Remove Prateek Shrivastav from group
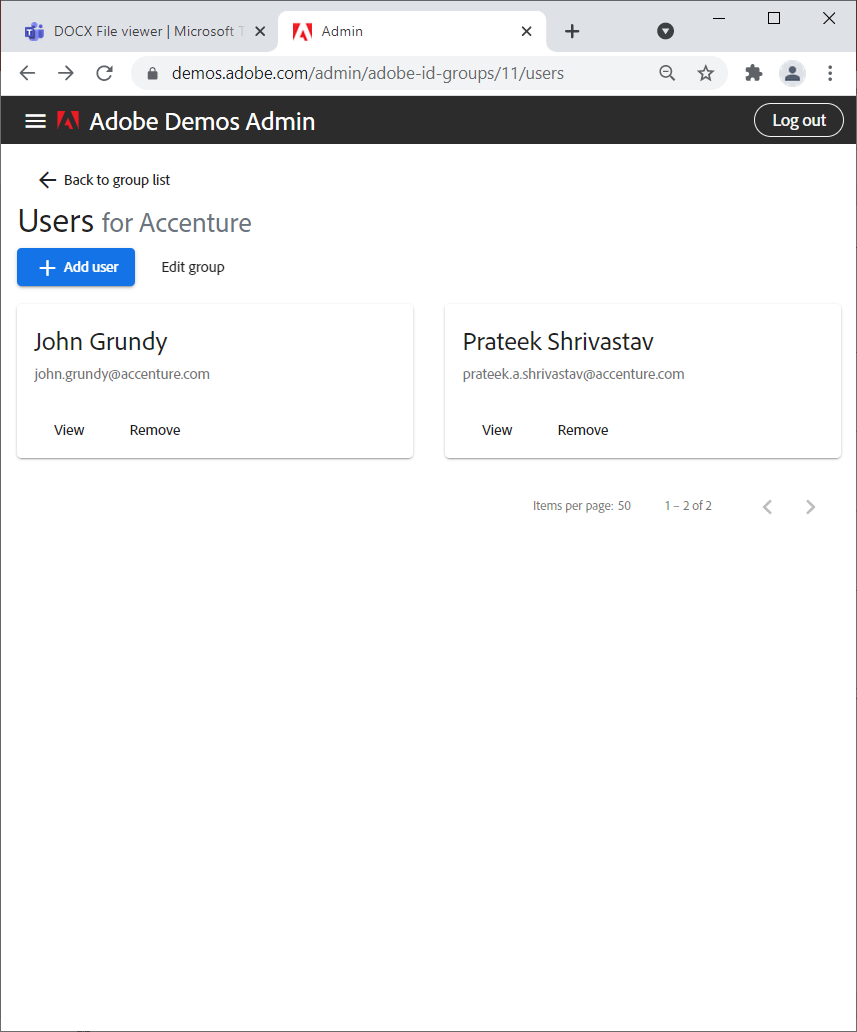857x1032 pixels. pos(583,430)
